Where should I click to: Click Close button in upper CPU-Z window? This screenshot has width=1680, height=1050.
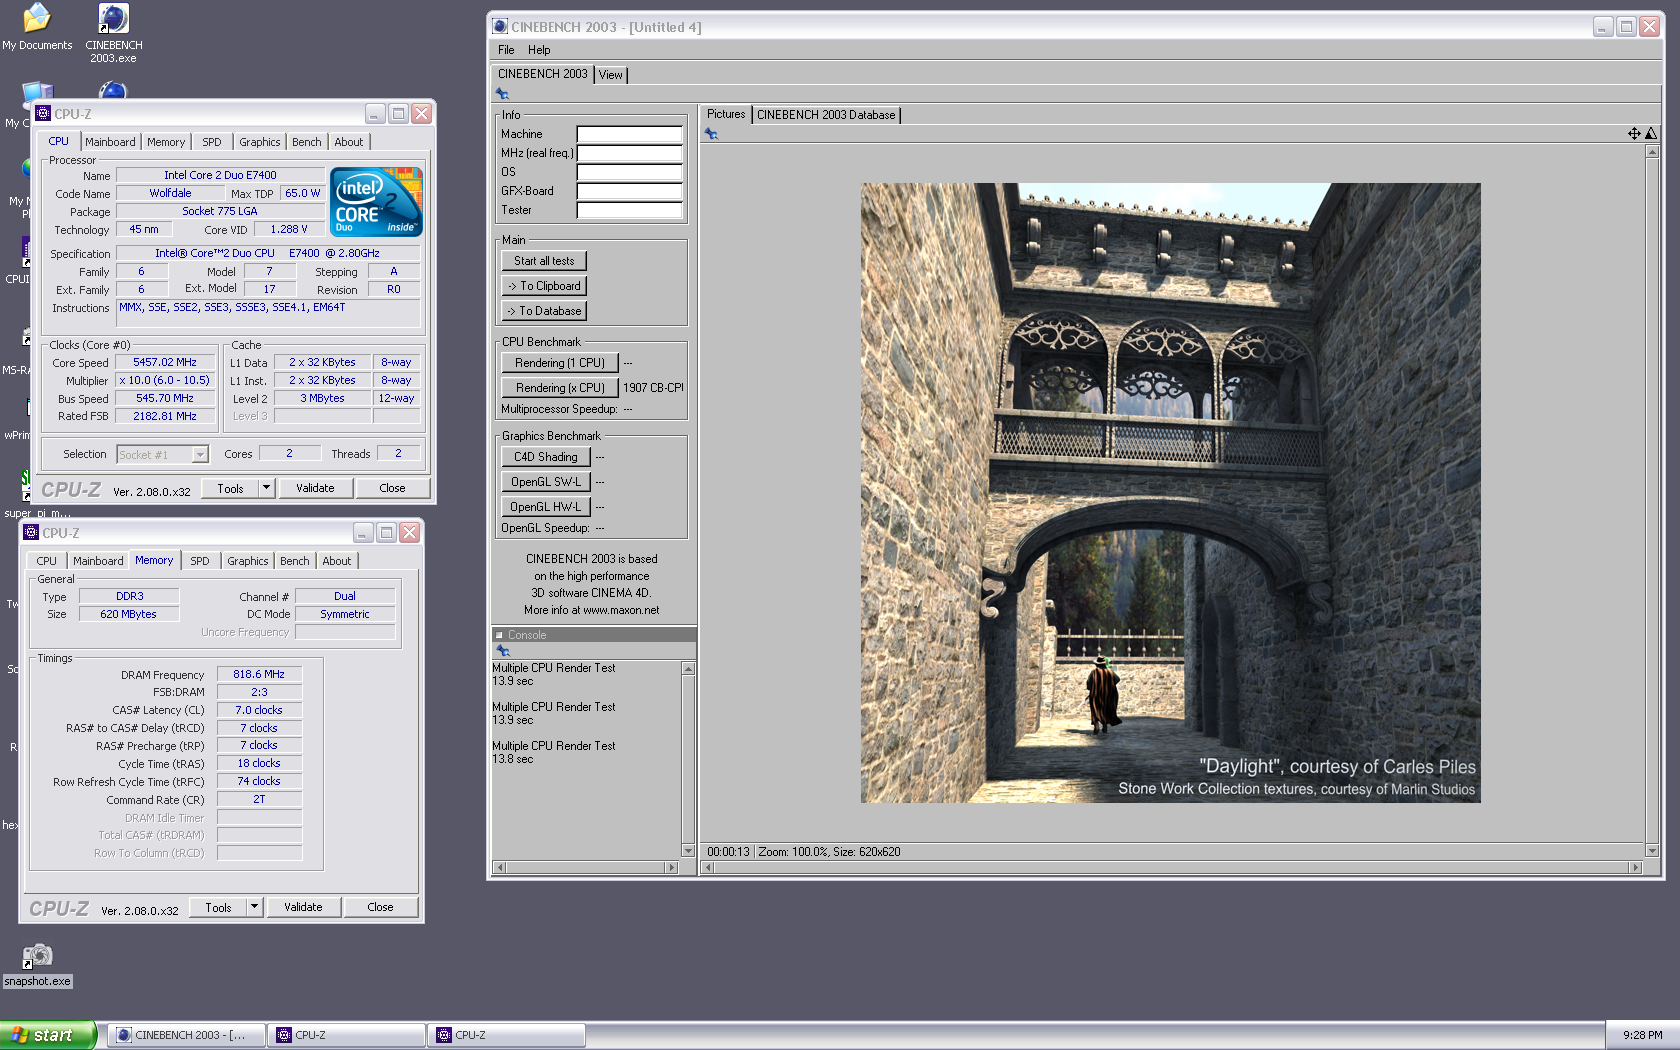tap(392, 488)
